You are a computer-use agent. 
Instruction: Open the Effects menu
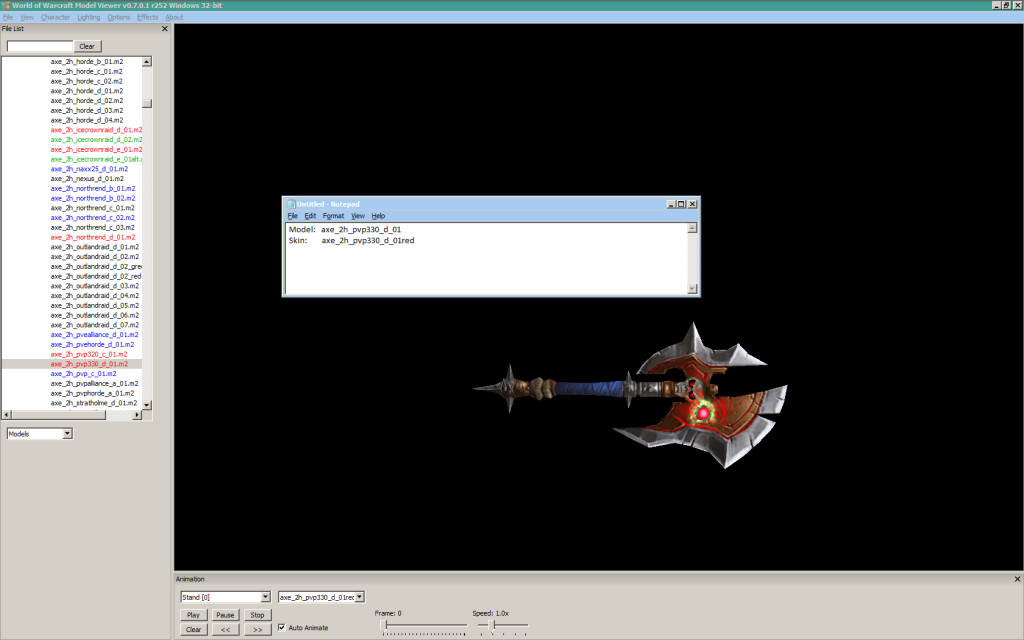[148, 18]
